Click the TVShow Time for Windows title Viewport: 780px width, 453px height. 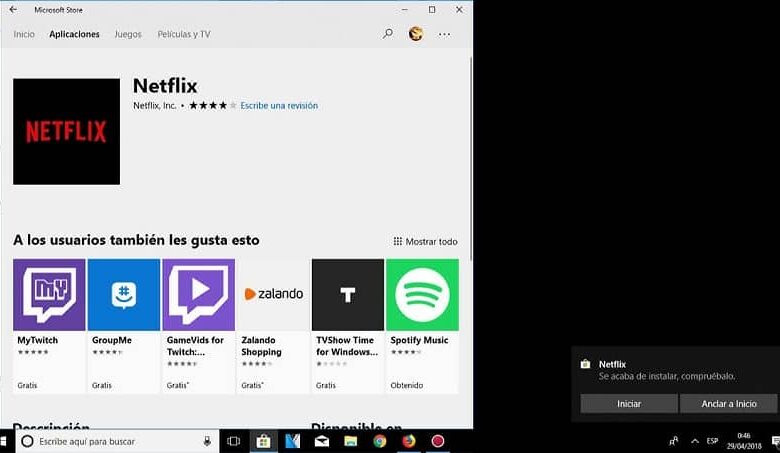[347, 346]
